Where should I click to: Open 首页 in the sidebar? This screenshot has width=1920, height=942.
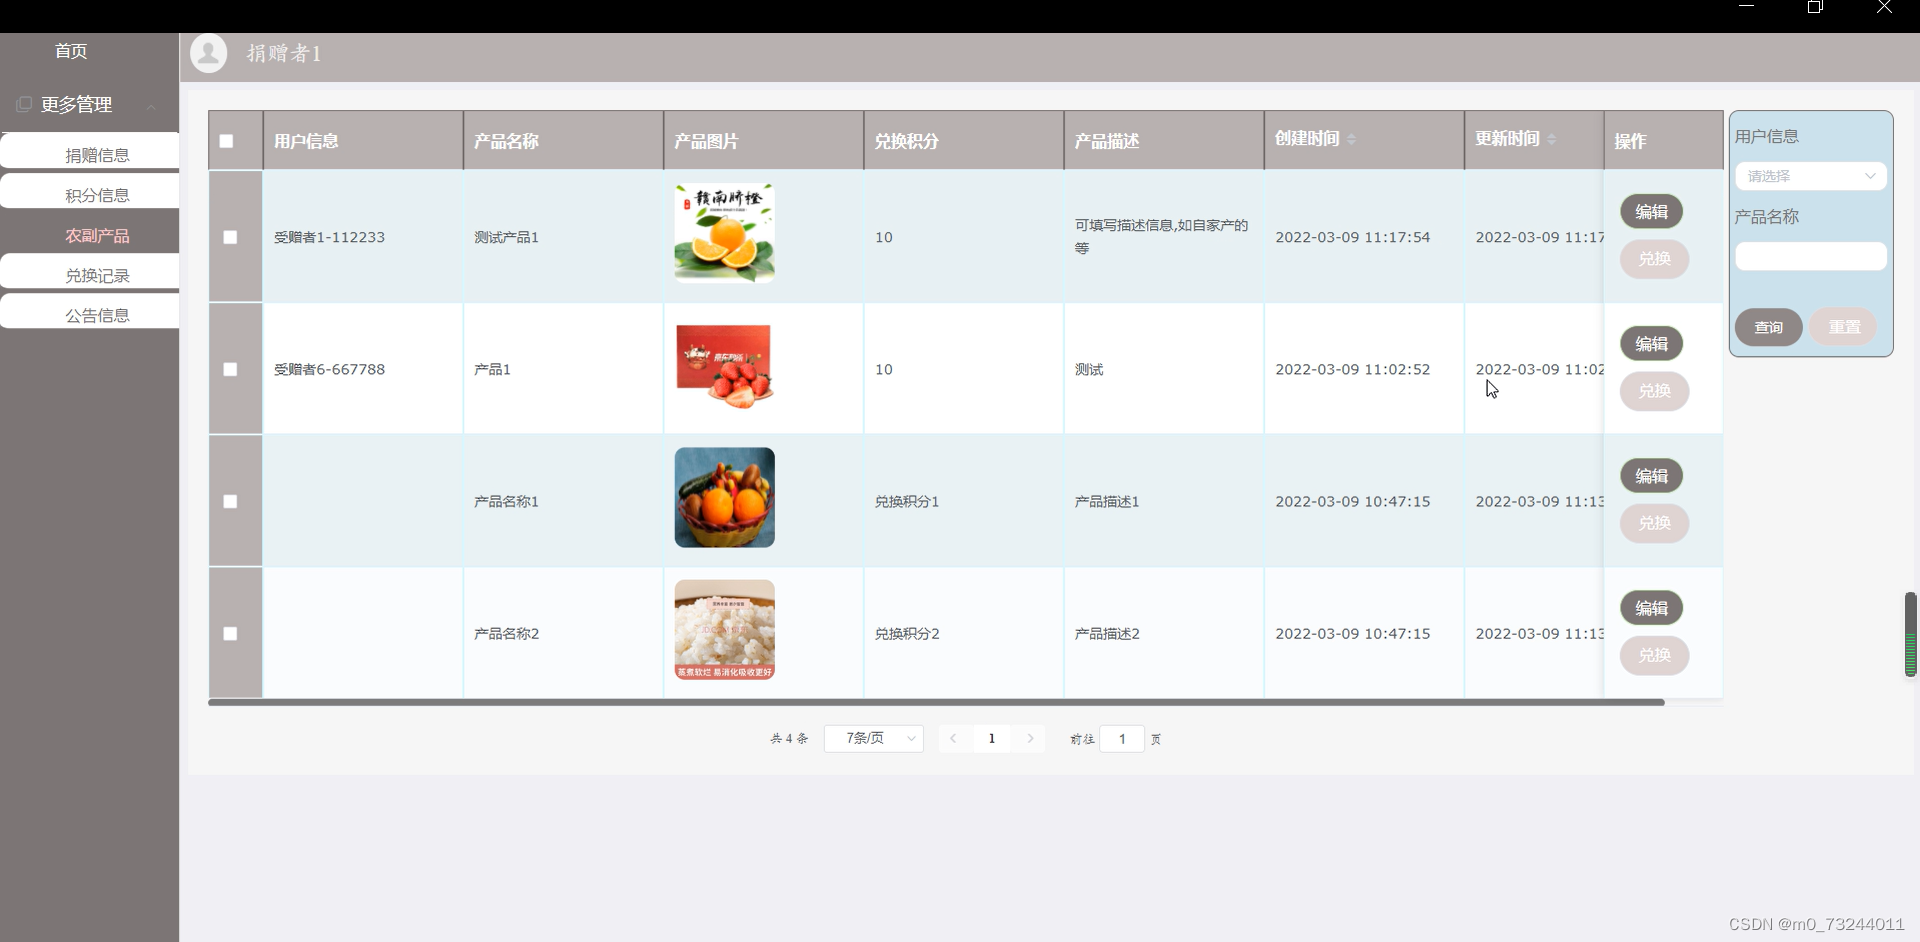tap(71, 51)
